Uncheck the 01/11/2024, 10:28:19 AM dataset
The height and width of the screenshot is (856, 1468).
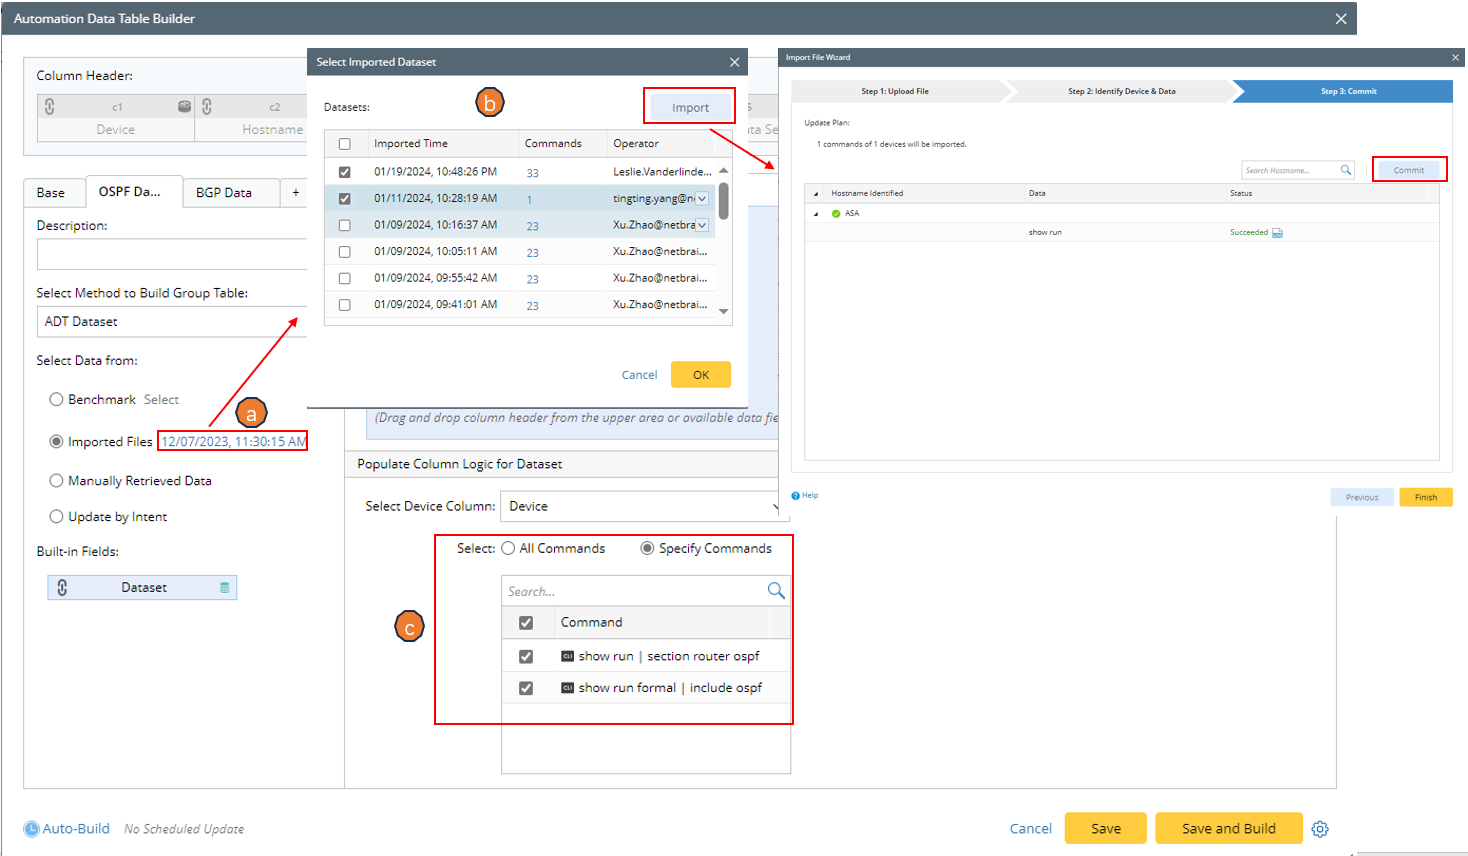(345, 198)
